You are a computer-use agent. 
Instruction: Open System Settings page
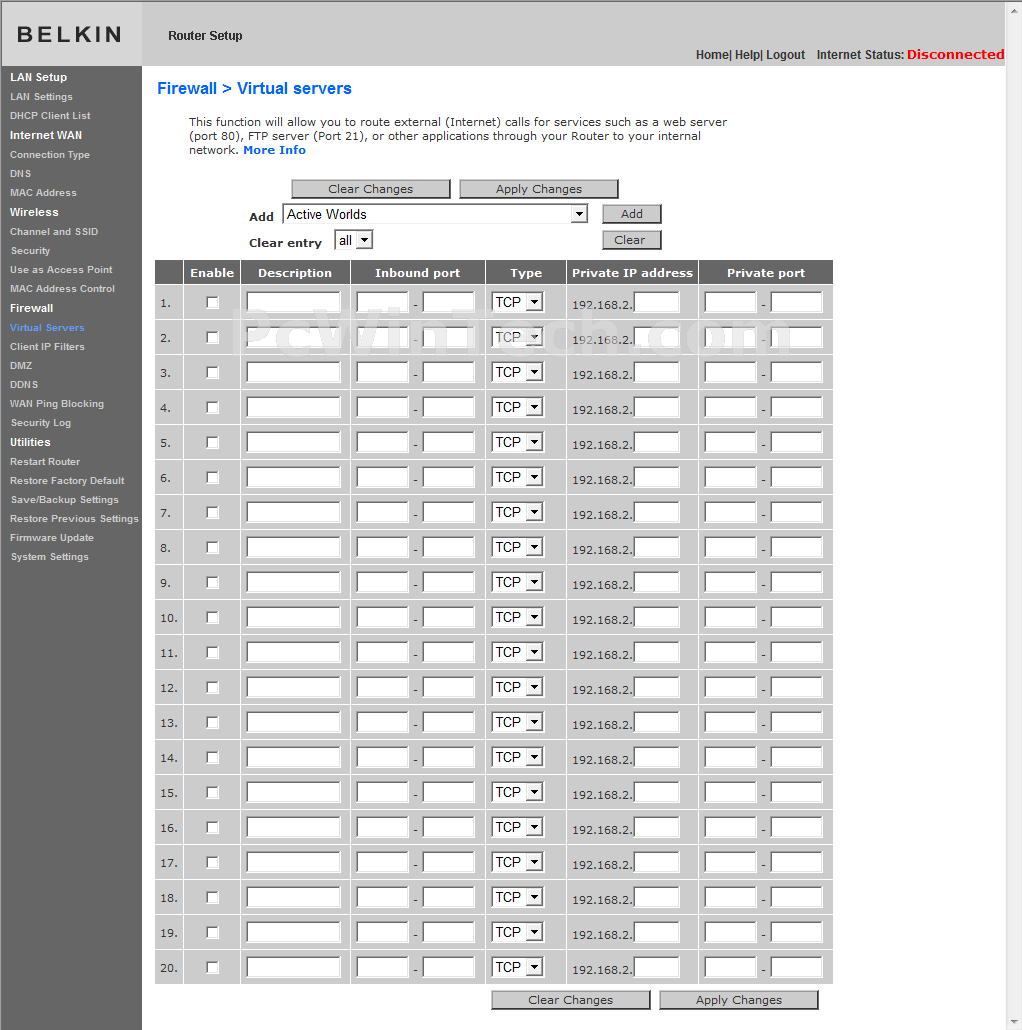49,557
